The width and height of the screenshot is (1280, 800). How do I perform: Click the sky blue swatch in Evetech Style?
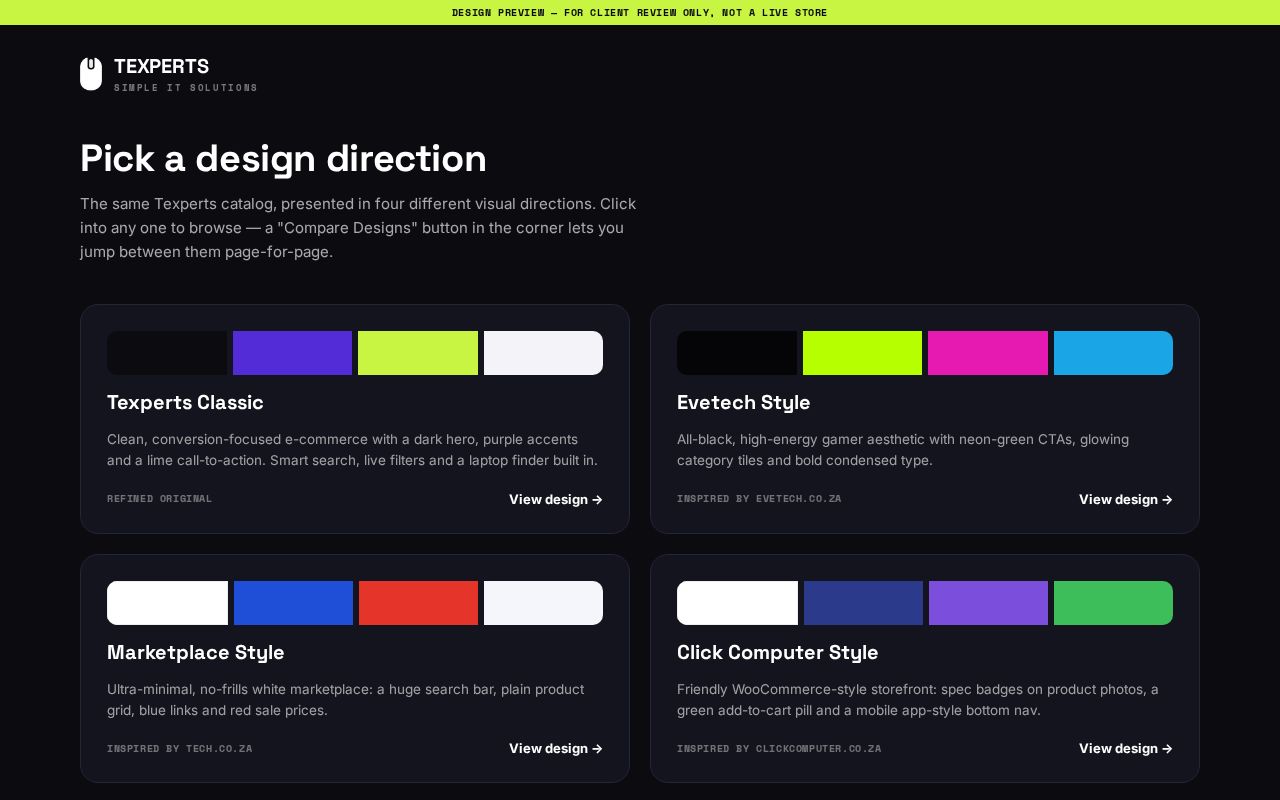[1113, 353]
